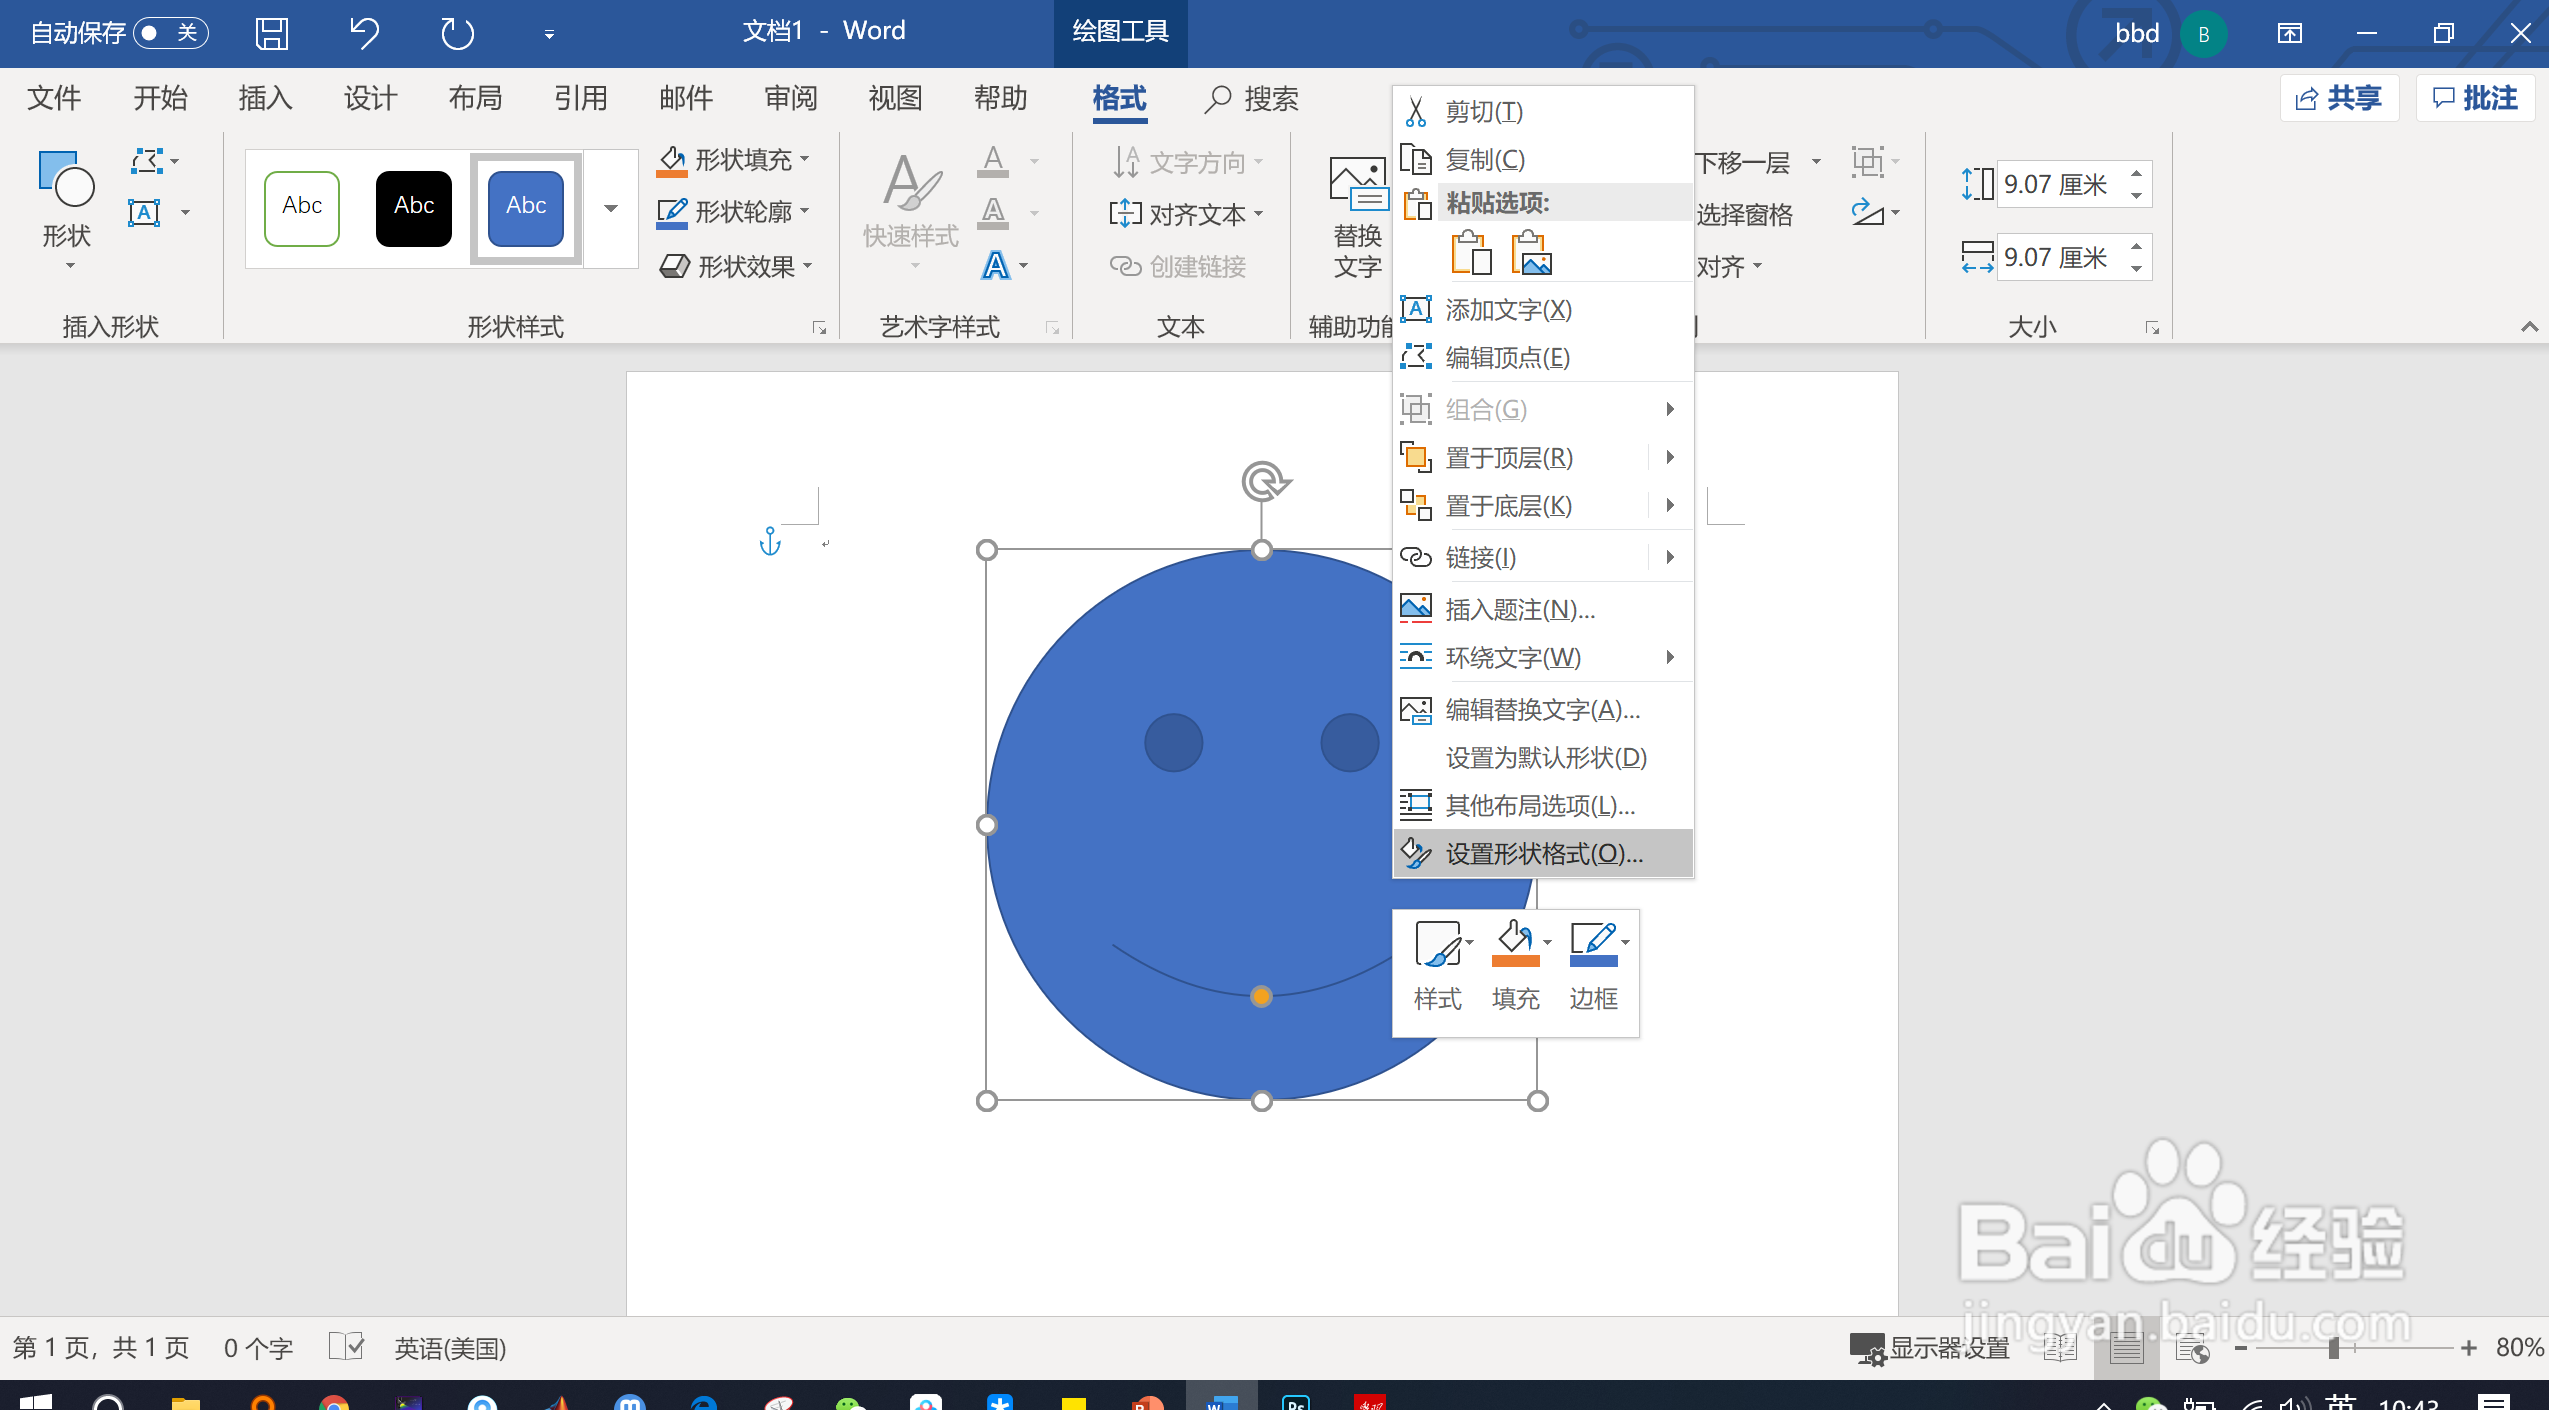This screenshot has height=1410, width=2549.
Task: Open the 对齐文本 dropdown
Action: click(1258, 214)
